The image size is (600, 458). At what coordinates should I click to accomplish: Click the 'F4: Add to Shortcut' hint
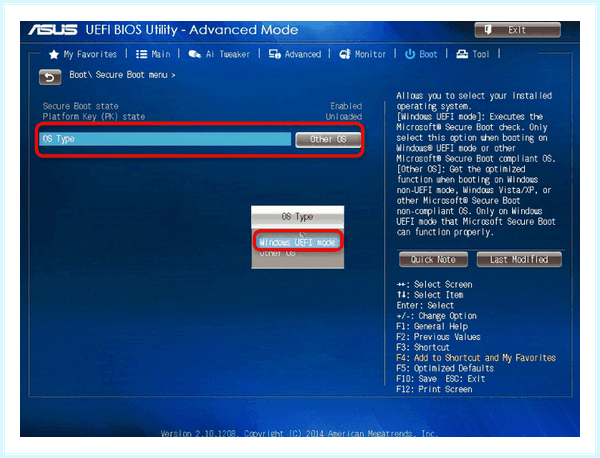point(476,358)
